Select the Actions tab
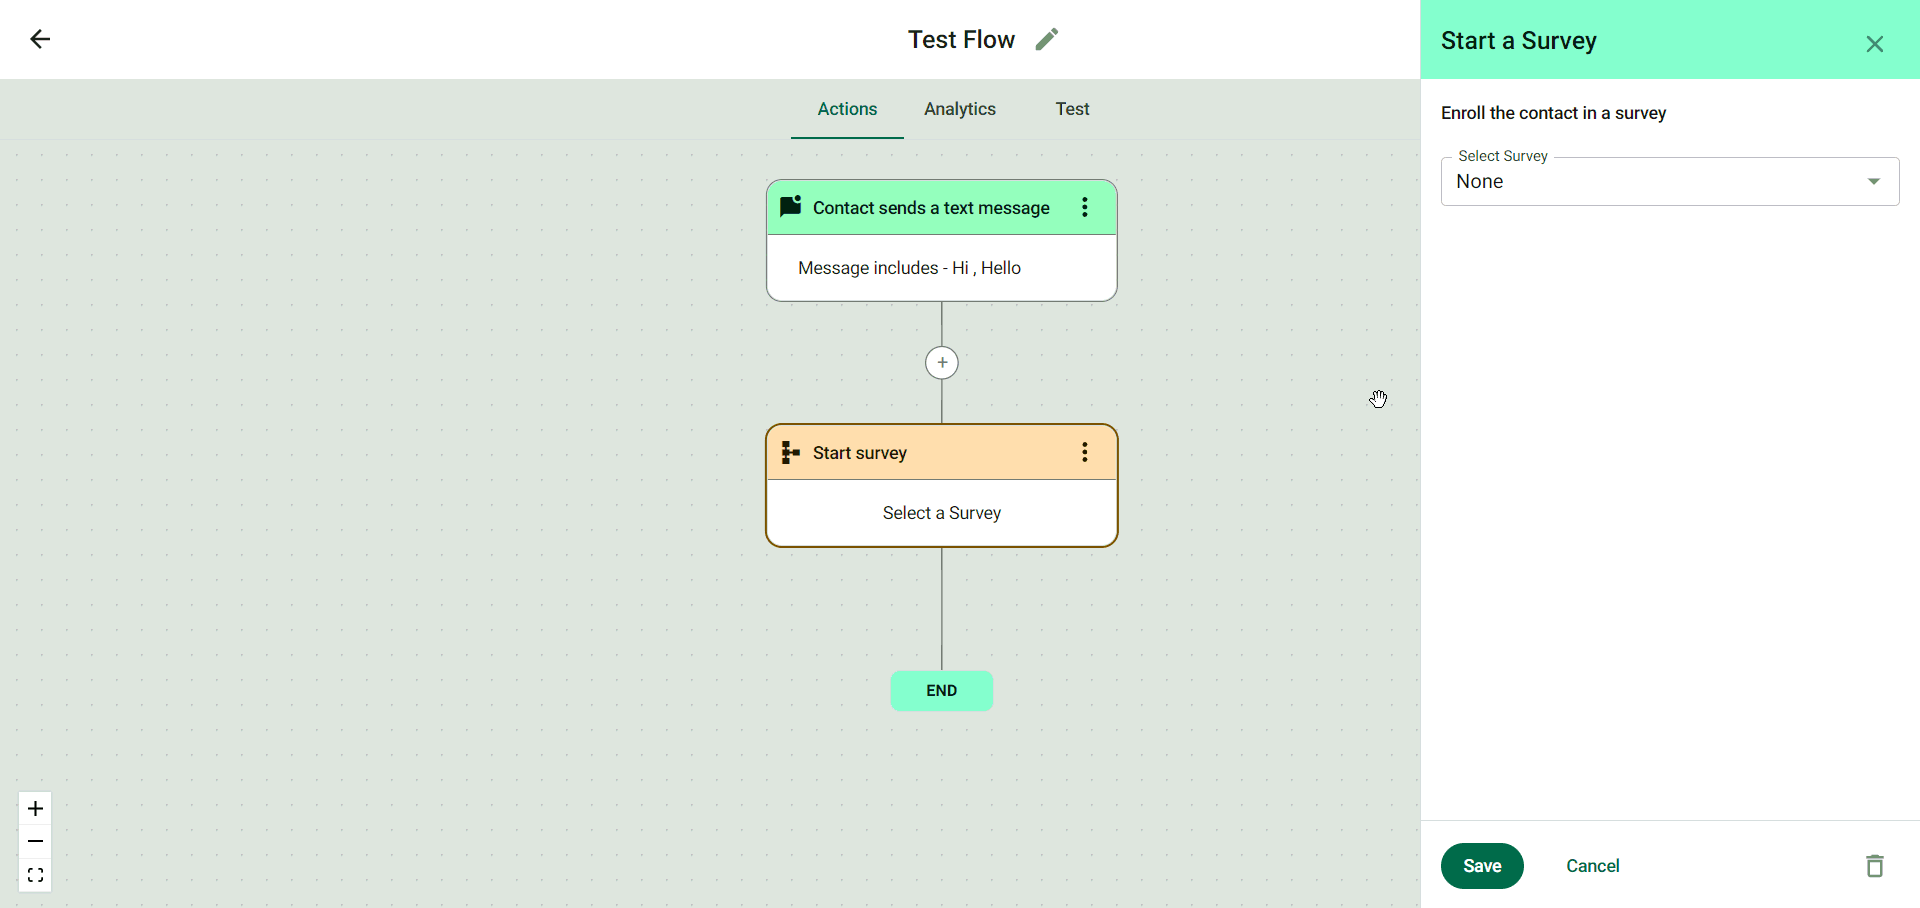This screenshot has height=908, width=1920. 847,109
